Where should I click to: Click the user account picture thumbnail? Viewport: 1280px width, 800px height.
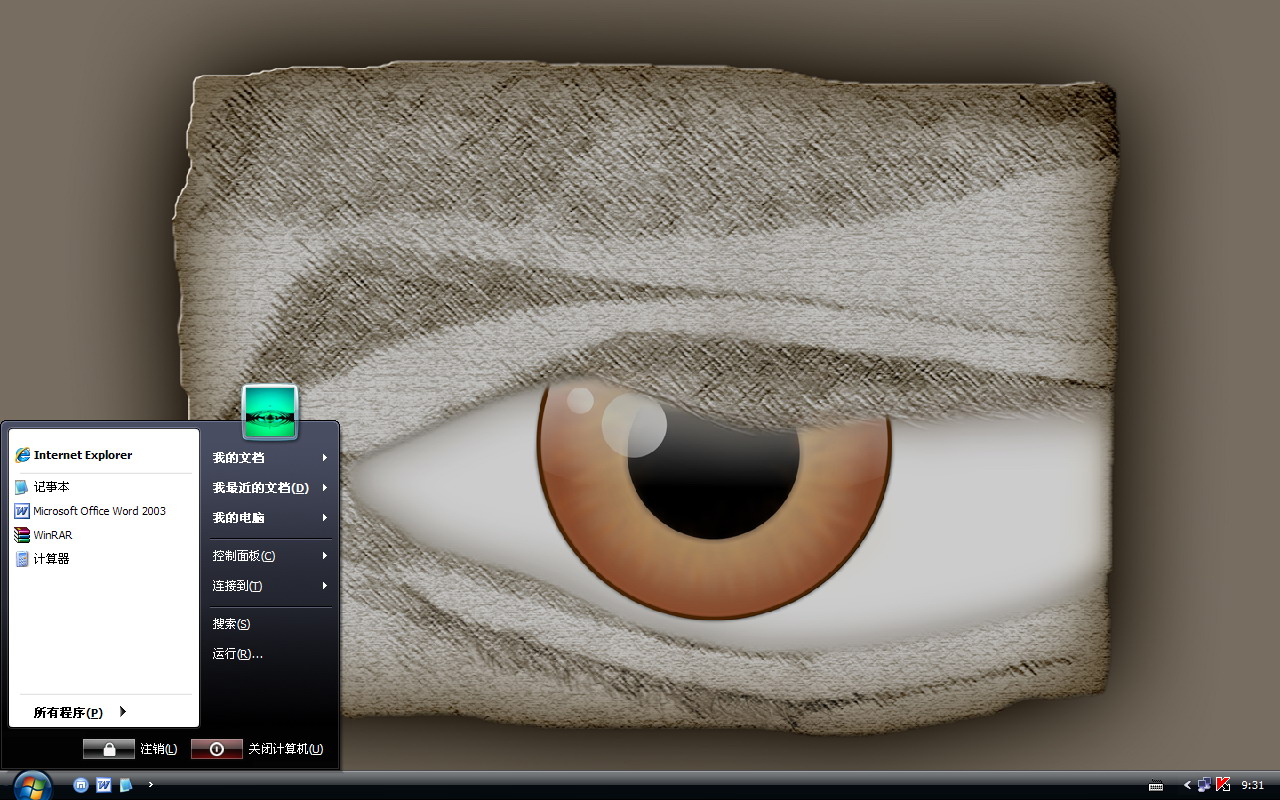click(x=270, y=412)
